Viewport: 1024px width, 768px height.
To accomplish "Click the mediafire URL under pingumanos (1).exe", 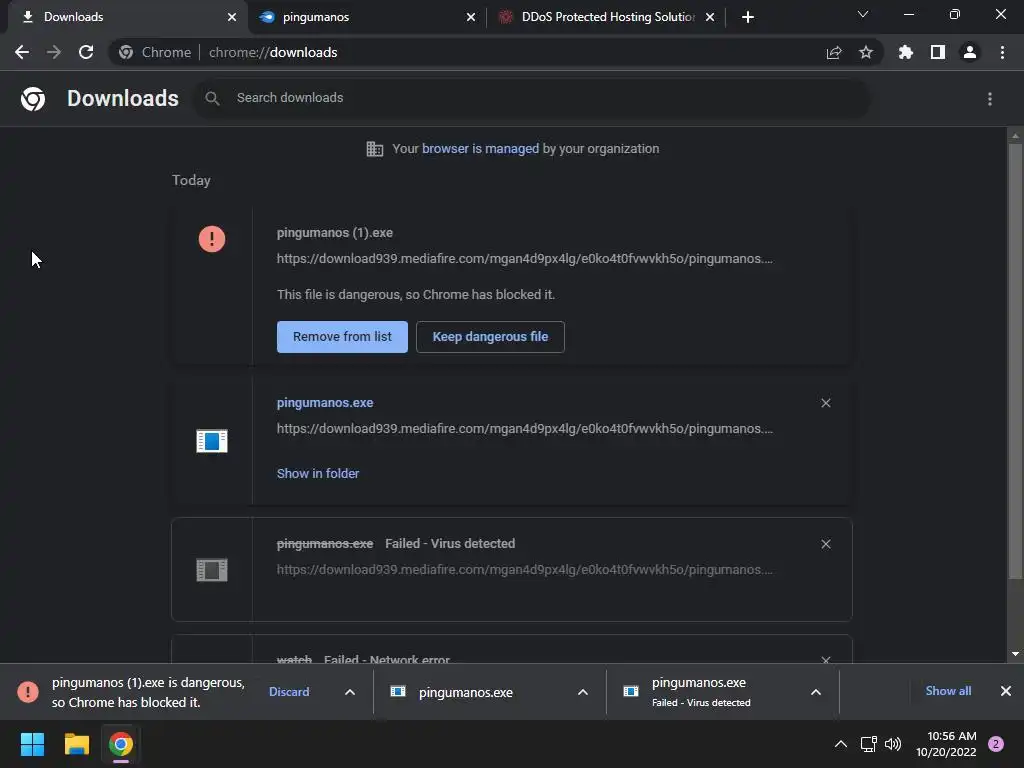I will click(524, 259).
